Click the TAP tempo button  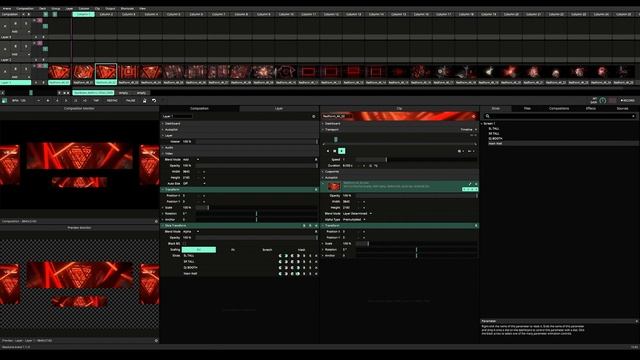[96, 100]
